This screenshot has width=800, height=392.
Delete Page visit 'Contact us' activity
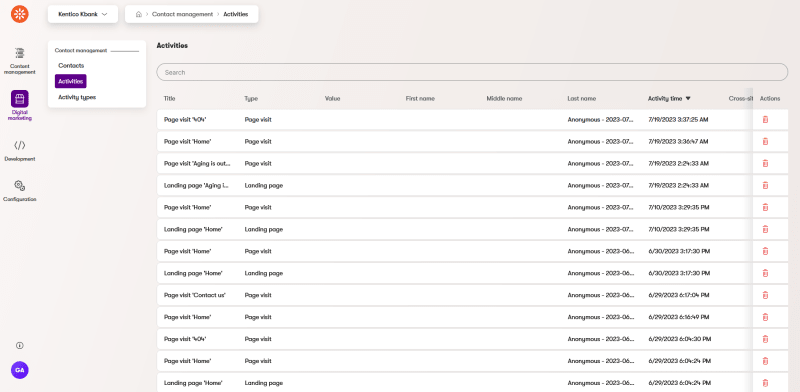[x=765, y=295]
